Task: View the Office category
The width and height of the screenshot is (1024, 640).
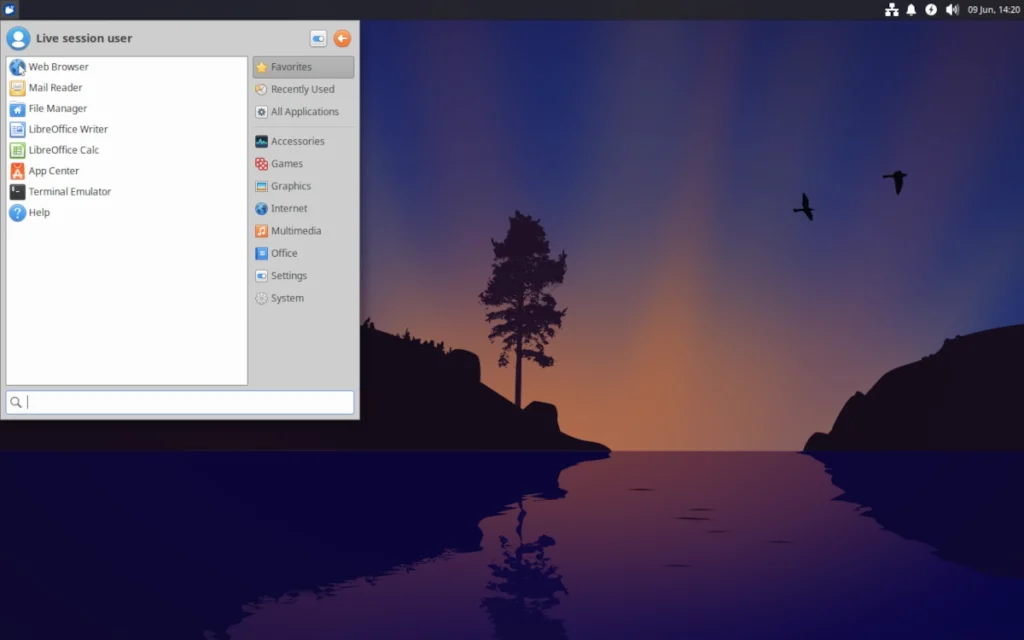Action: (304, 253)
